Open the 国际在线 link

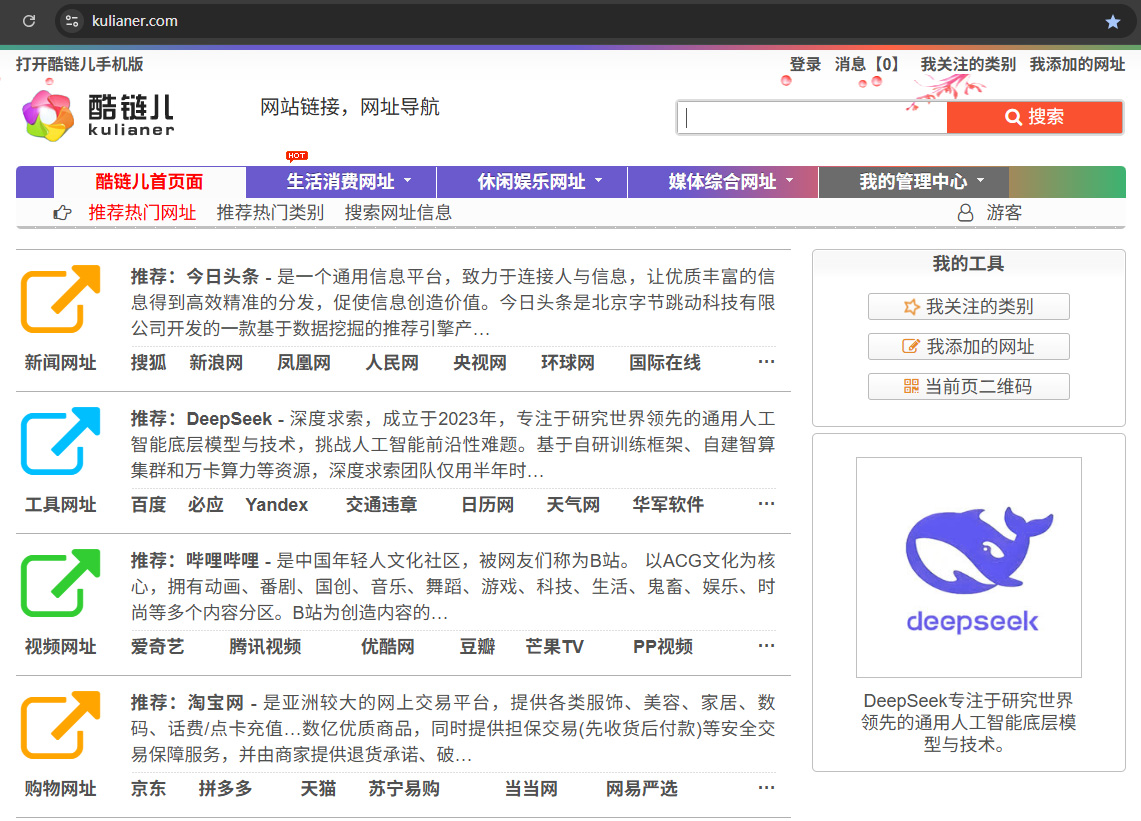[x=665, y=362]
